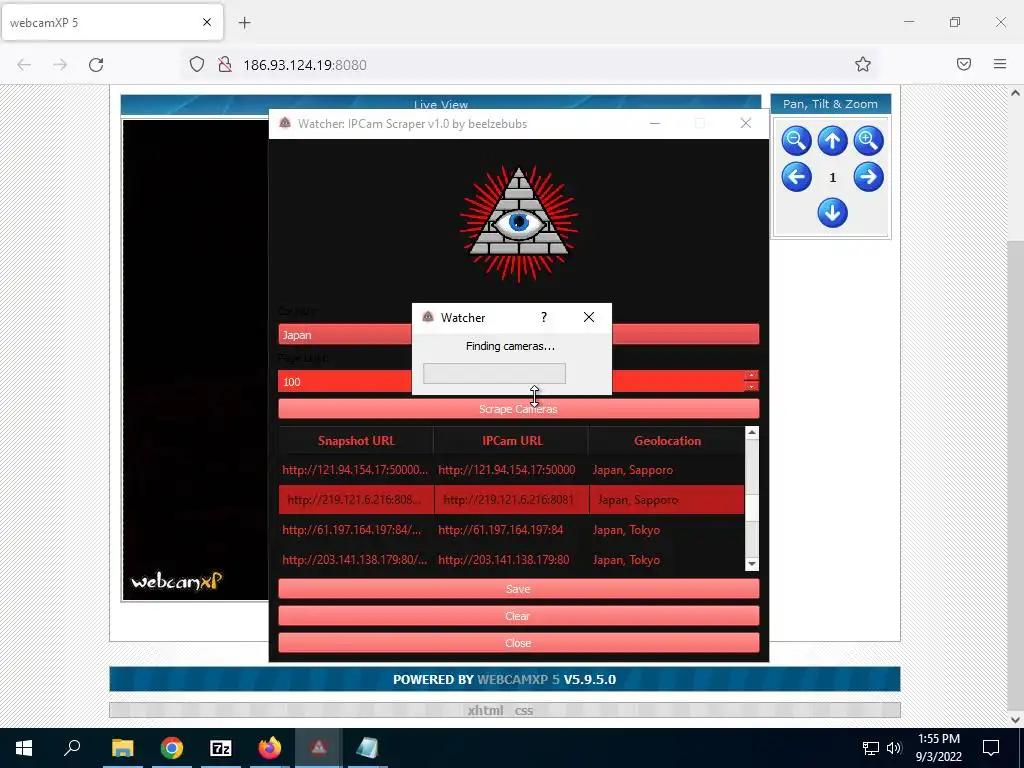Select the http://203.141.138.179:80 IPCam URL cell
The image size is (1024, 768).
(x=511, y=560)
